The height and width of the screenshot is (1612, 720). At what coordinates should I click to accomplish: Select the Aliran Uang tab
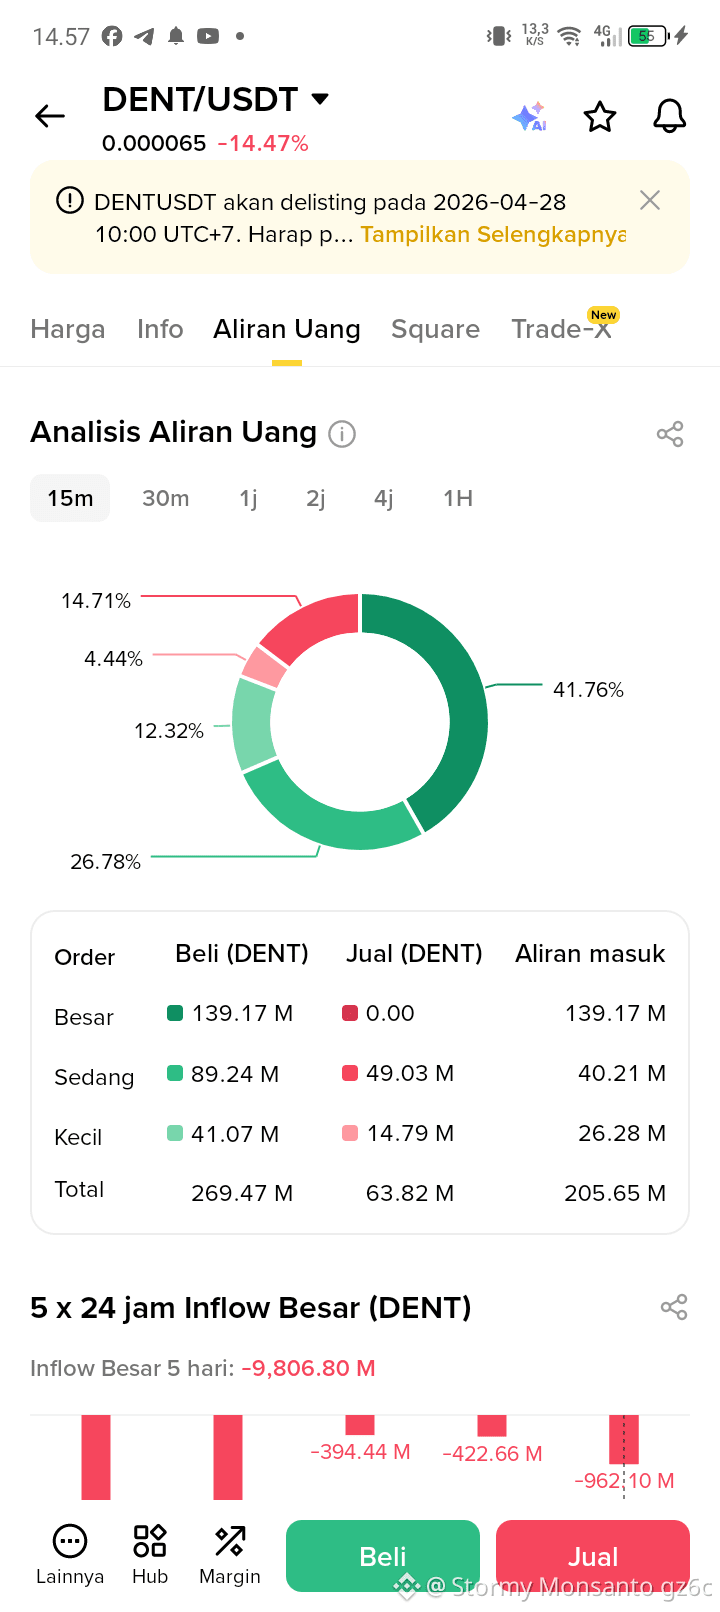point(287,329)
